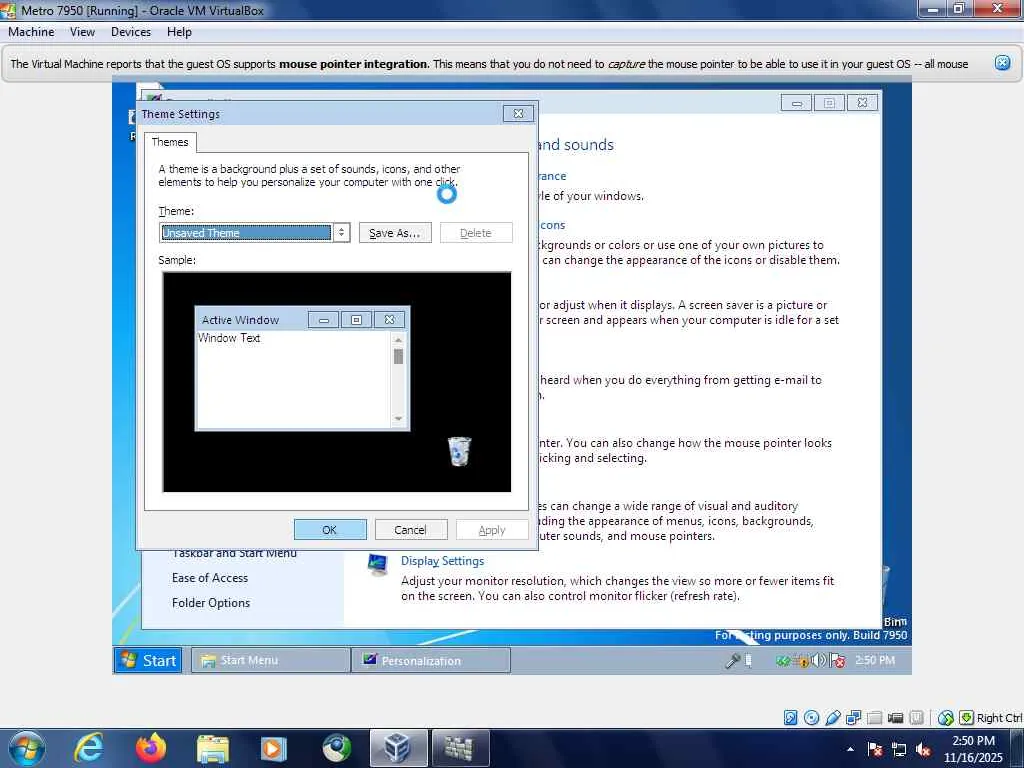Switch to Personalization guest taskbar button
1024x768 pixels.
431,660
